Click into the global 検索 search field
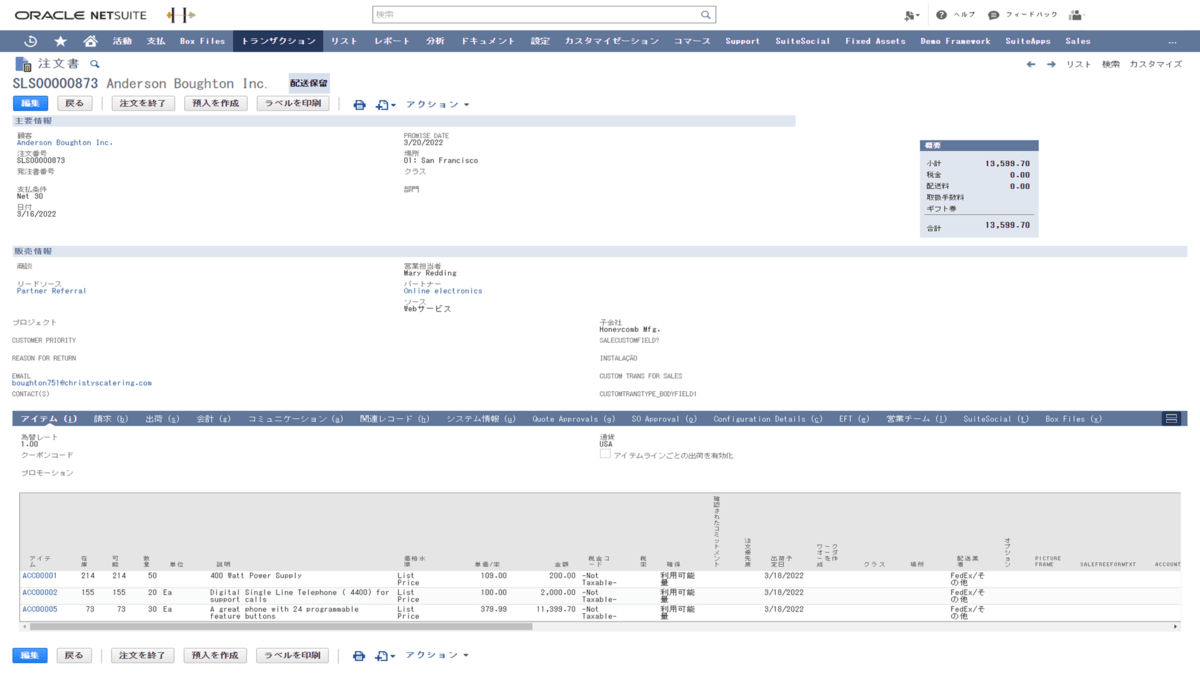 [536, 15]
